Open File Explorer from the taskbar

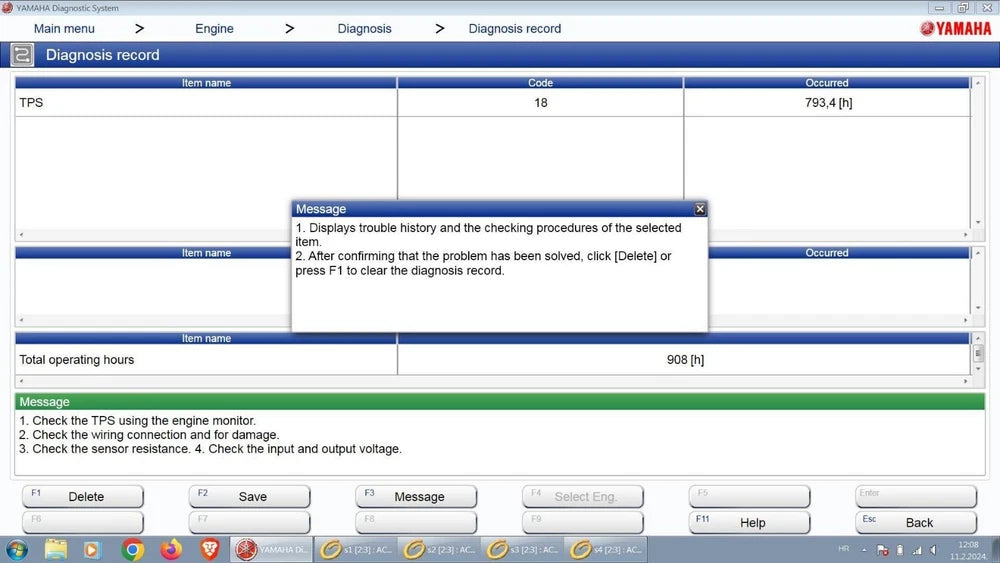pyautogui.click(x=56, y=549)
